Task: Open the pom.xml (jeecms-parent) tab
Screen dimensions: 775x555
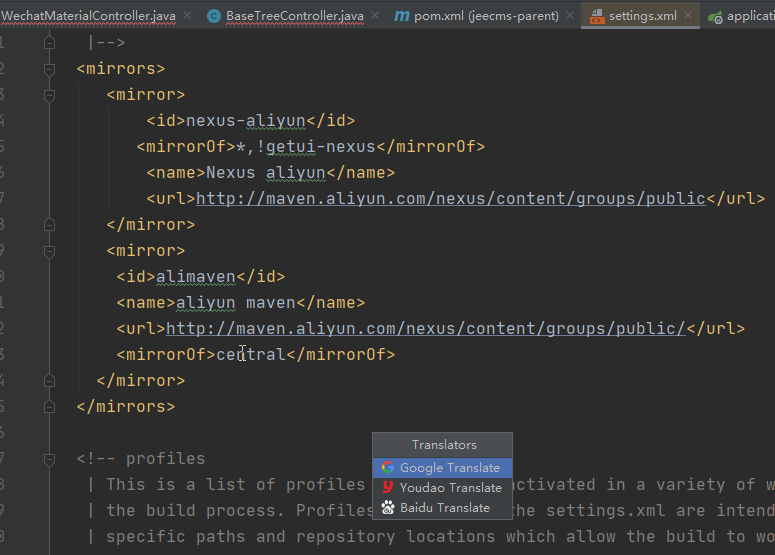Action: (485, 16)
